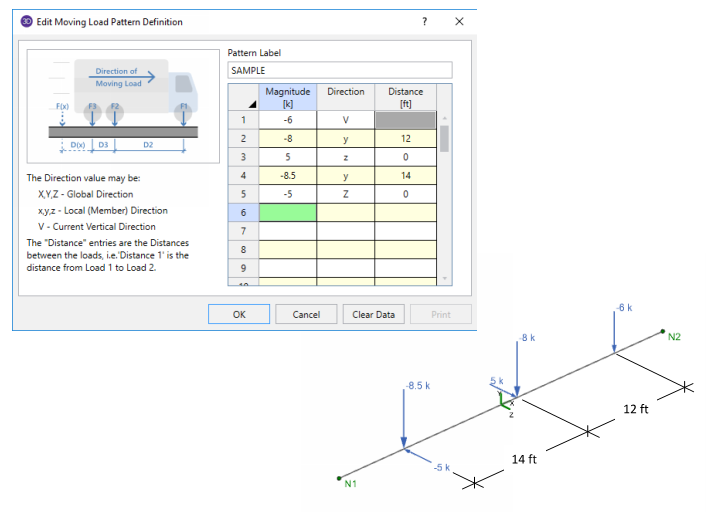Screen dimensions: 706x512
Task: Click the local axis symbol on the member
Action: click(x=505, y=401)
